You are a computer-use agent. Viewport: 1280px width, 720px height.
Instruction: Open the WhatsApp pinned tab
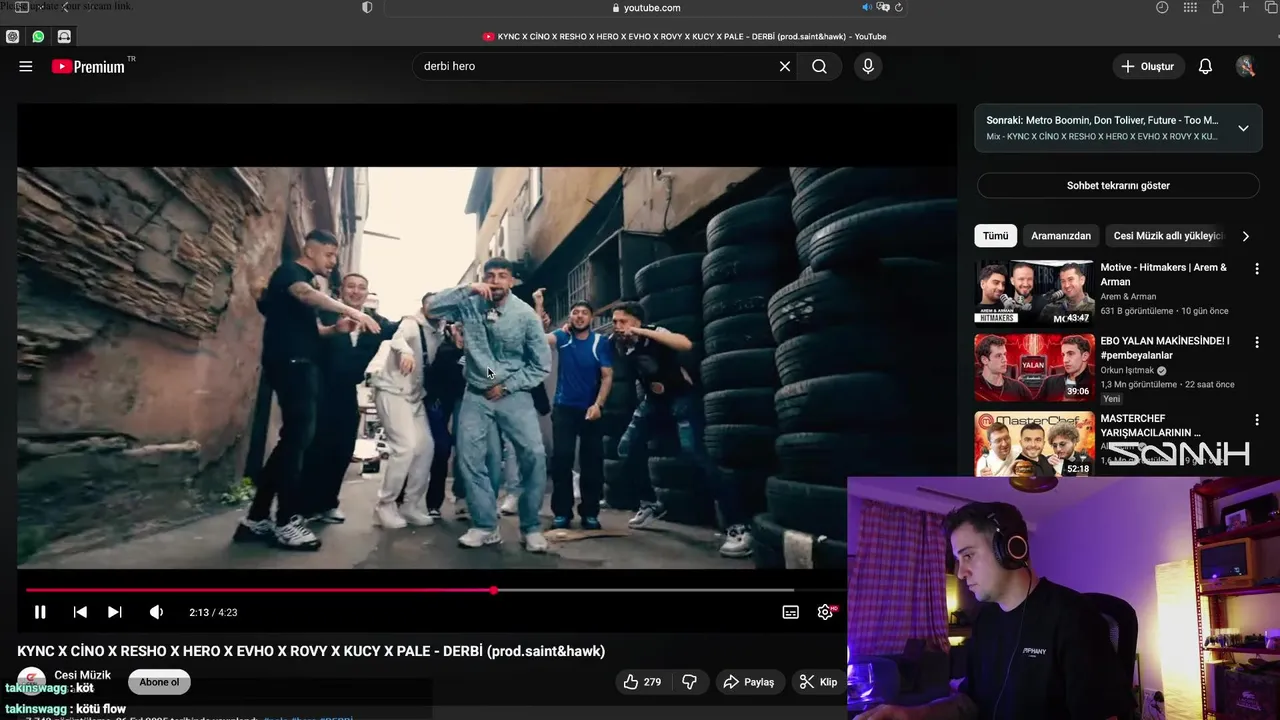click(x=38, y=36)
